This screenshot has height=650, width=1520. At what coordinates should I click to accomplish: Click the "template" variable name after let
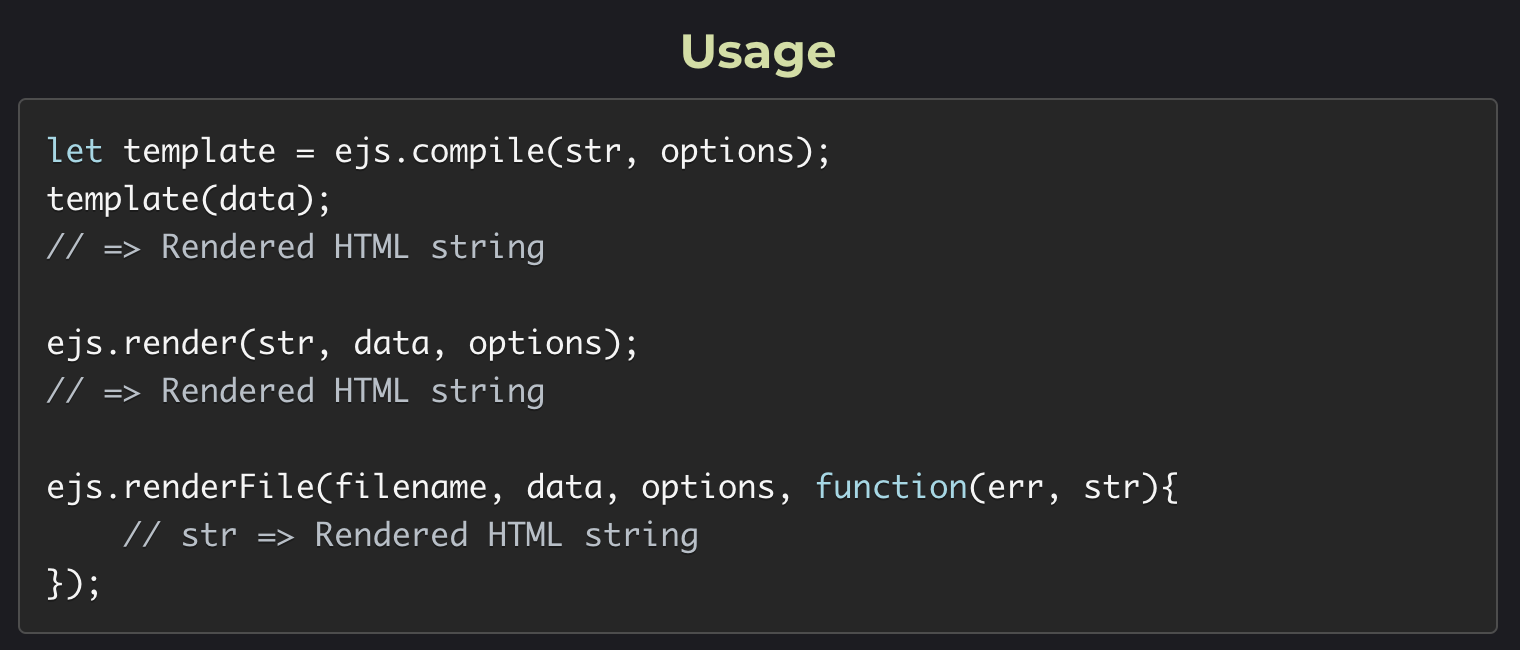(x=199, y=151)
